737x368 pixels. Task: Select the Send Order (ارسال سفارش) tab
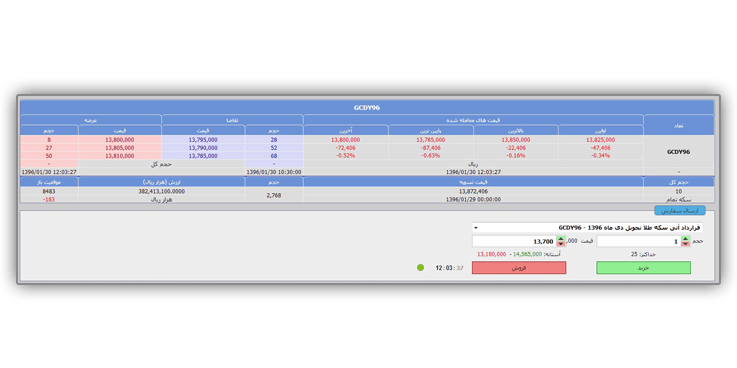[680, 211]
